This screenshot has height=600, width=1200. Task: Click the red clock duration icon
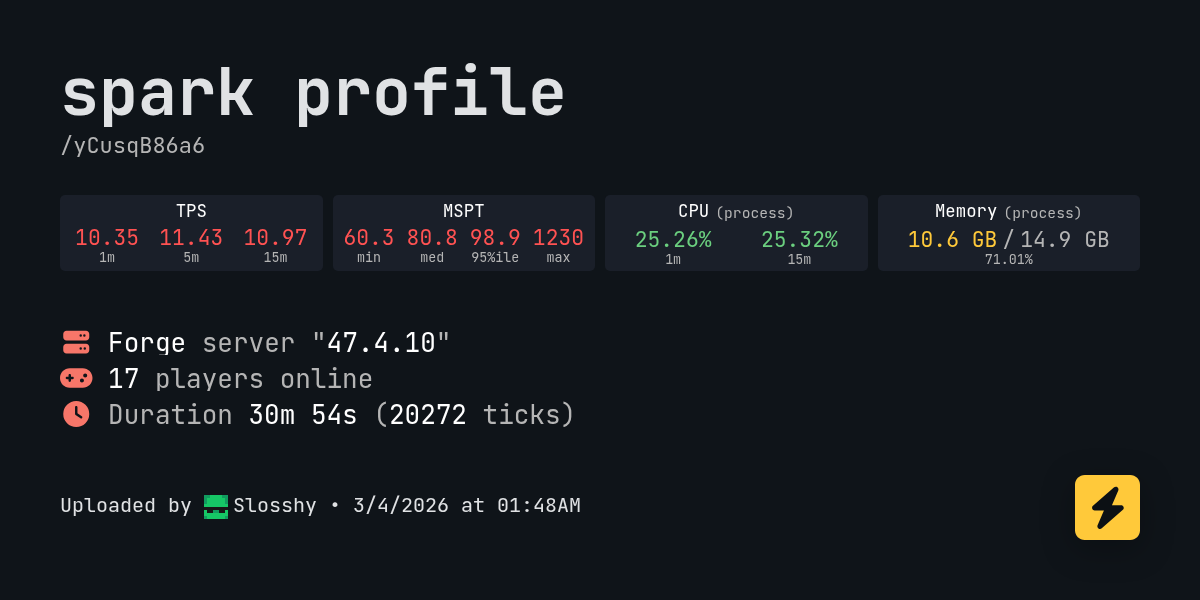coord(76,414)
